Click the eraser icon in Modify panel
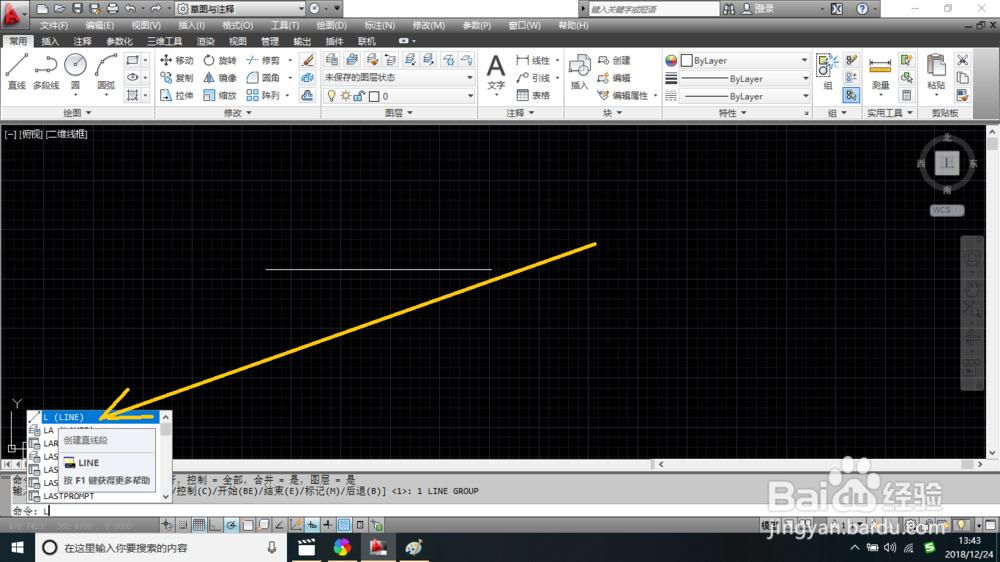The height and width of the screenshot is (562, 1000). pyautogui.click(x=307, y=60)
